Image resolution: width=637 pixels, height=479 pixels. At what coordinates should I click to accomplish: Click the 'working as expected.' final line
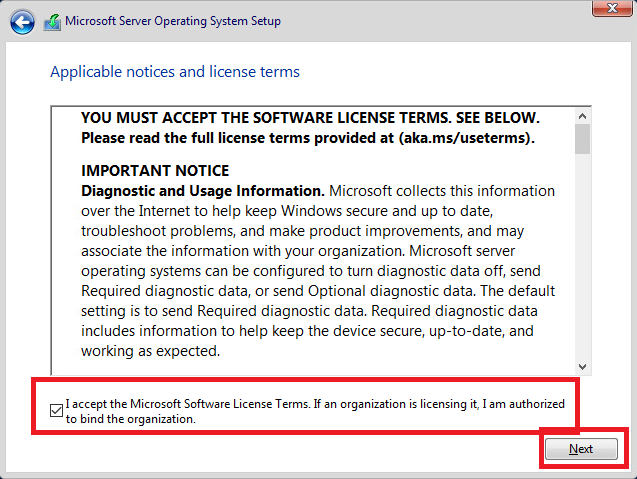tap(150, 351)
